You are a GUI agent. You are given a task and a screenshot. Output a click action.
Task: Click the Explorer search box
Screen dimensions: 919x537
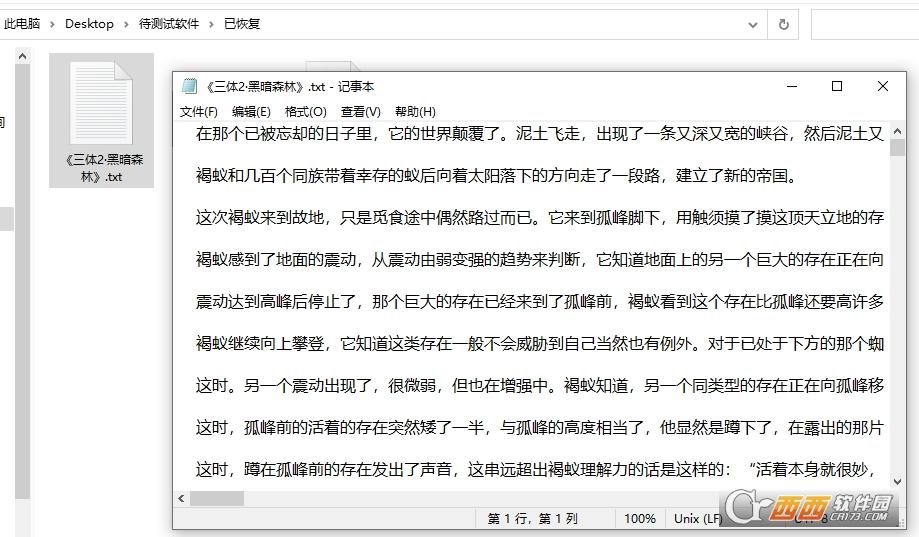point(865,25)
